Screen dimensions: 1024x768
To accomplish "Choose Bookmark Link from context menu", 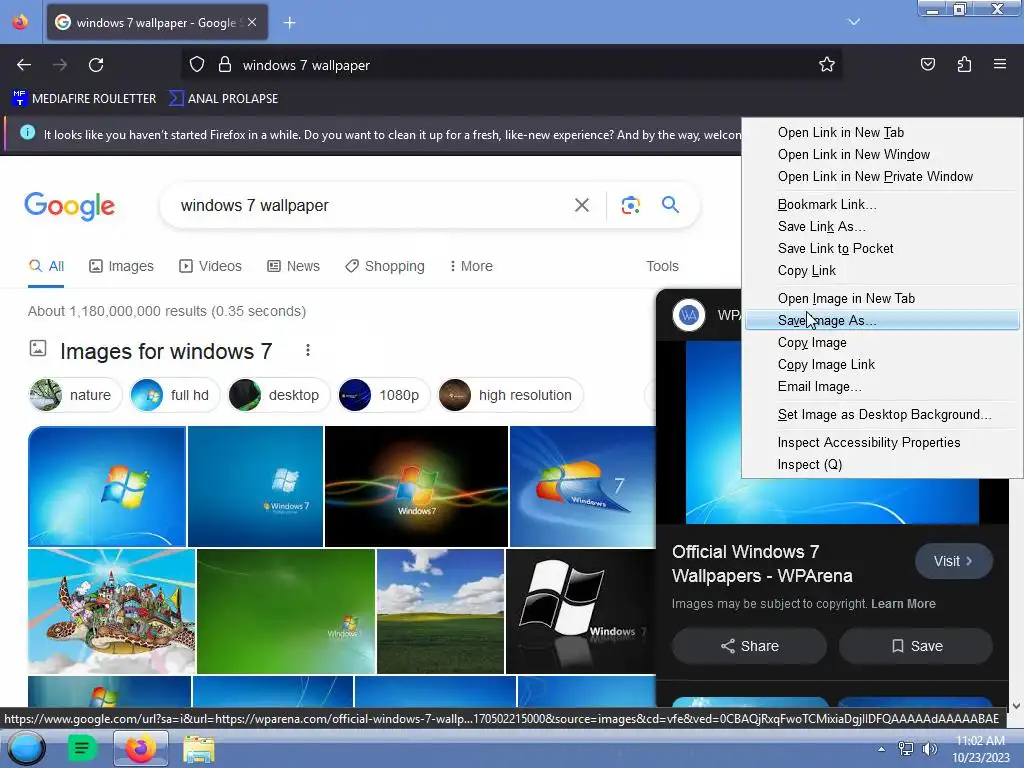I will (x=882, y=204).
